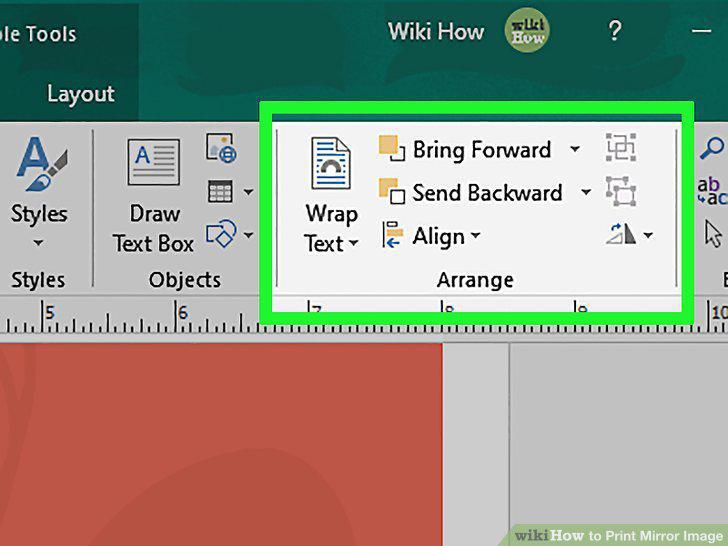This screenshot has width=728, height=546.
Task: Expand the Wrap Text dropdown arrow
Action: click(x=354, y=243)
